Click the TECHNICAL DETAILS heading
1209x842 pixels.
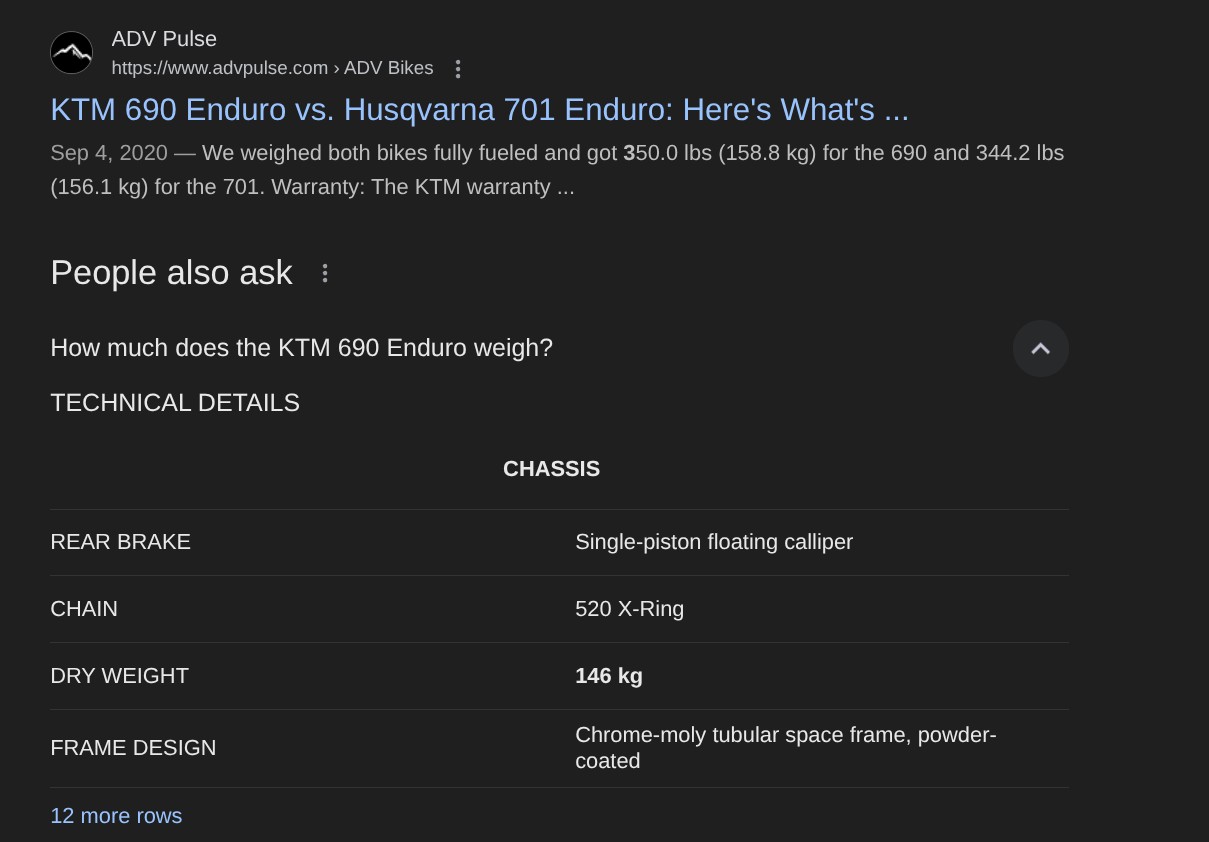[x=175, y=403]
